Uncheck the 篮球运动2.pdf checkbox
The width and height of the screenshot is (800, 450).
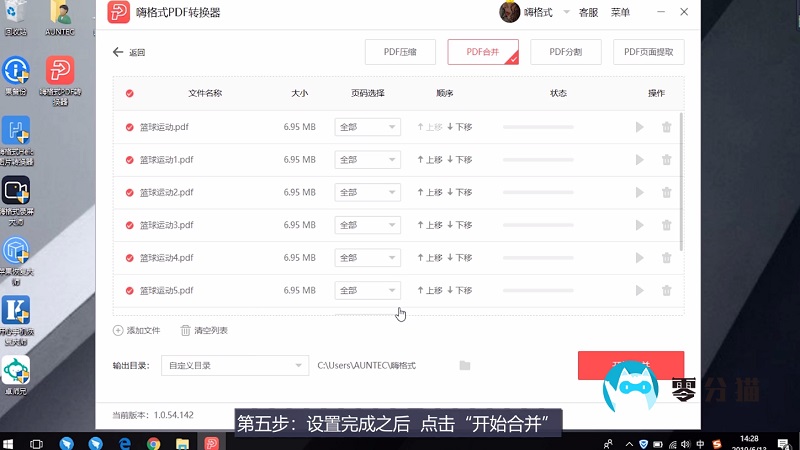130,192
